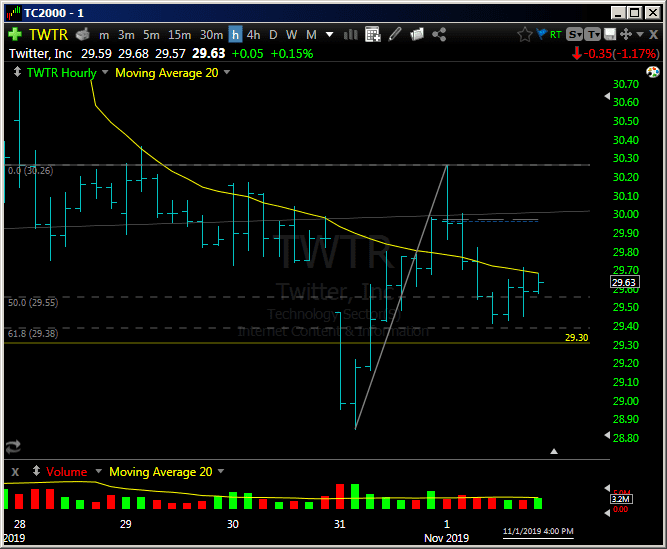Switch to the 30m timeframe
The width and height of the screenshot is (667, 549).
coord(211,35)
